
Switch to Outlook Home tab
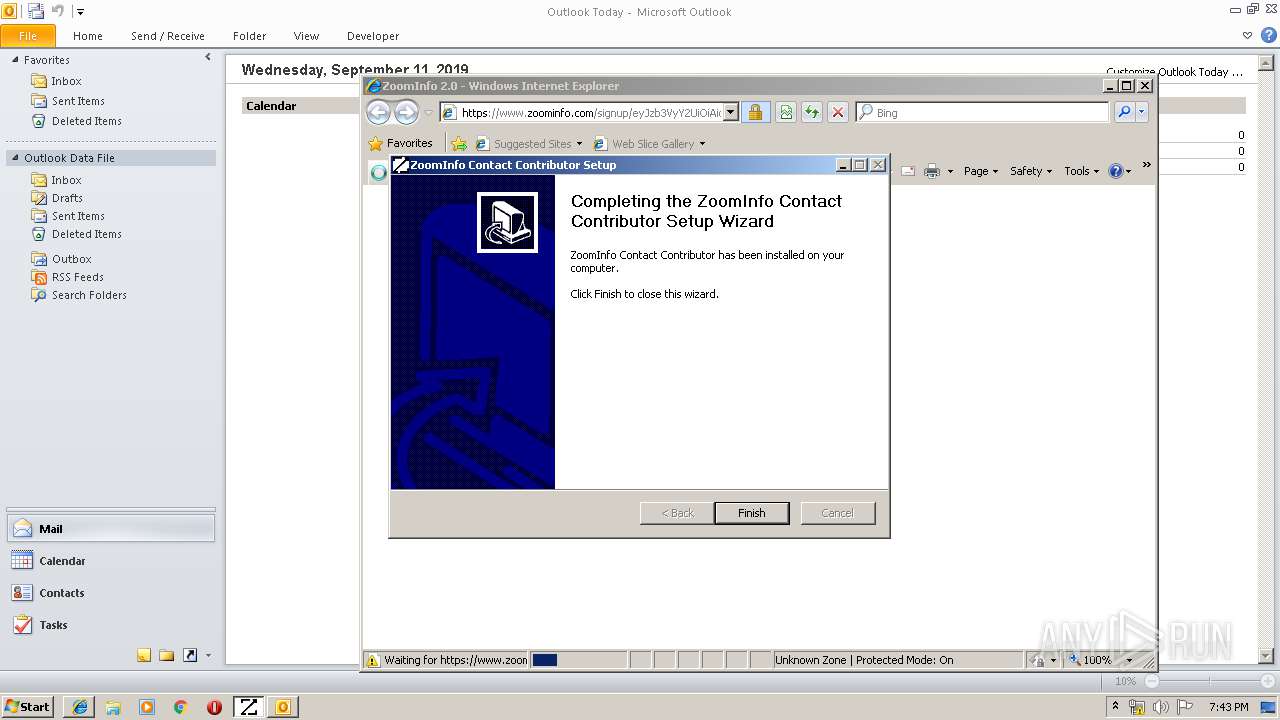coord(87,36)
